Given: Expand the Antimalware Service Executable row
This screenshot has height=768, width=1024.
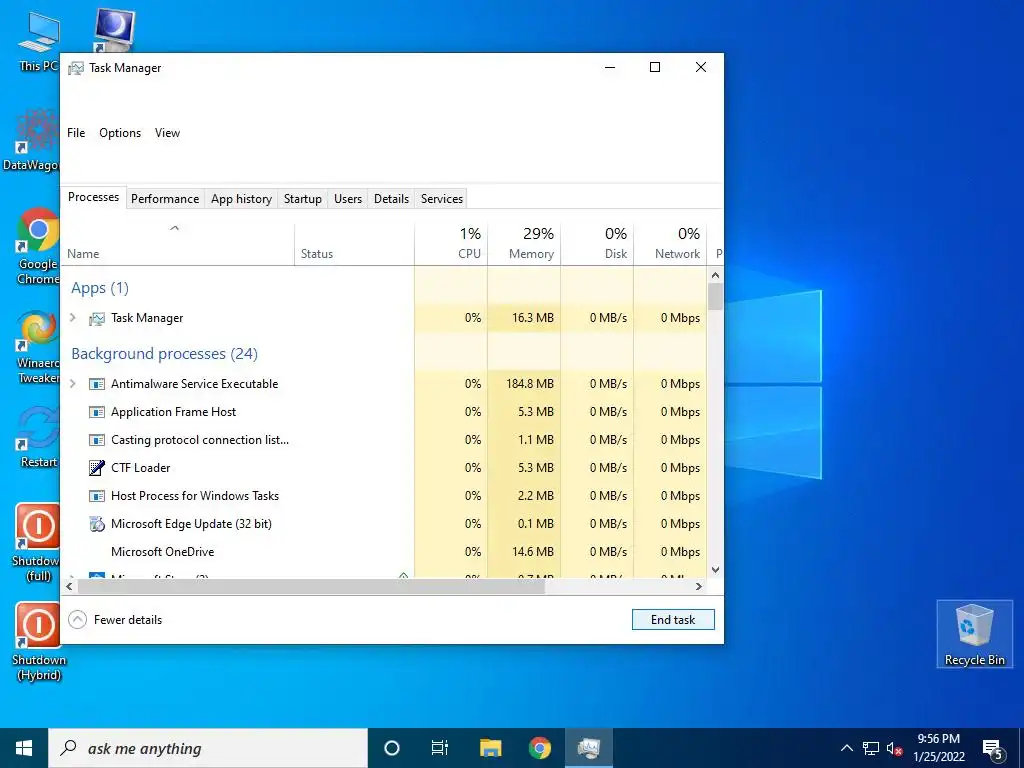Looking at the screenshot, I should (73, 384).
